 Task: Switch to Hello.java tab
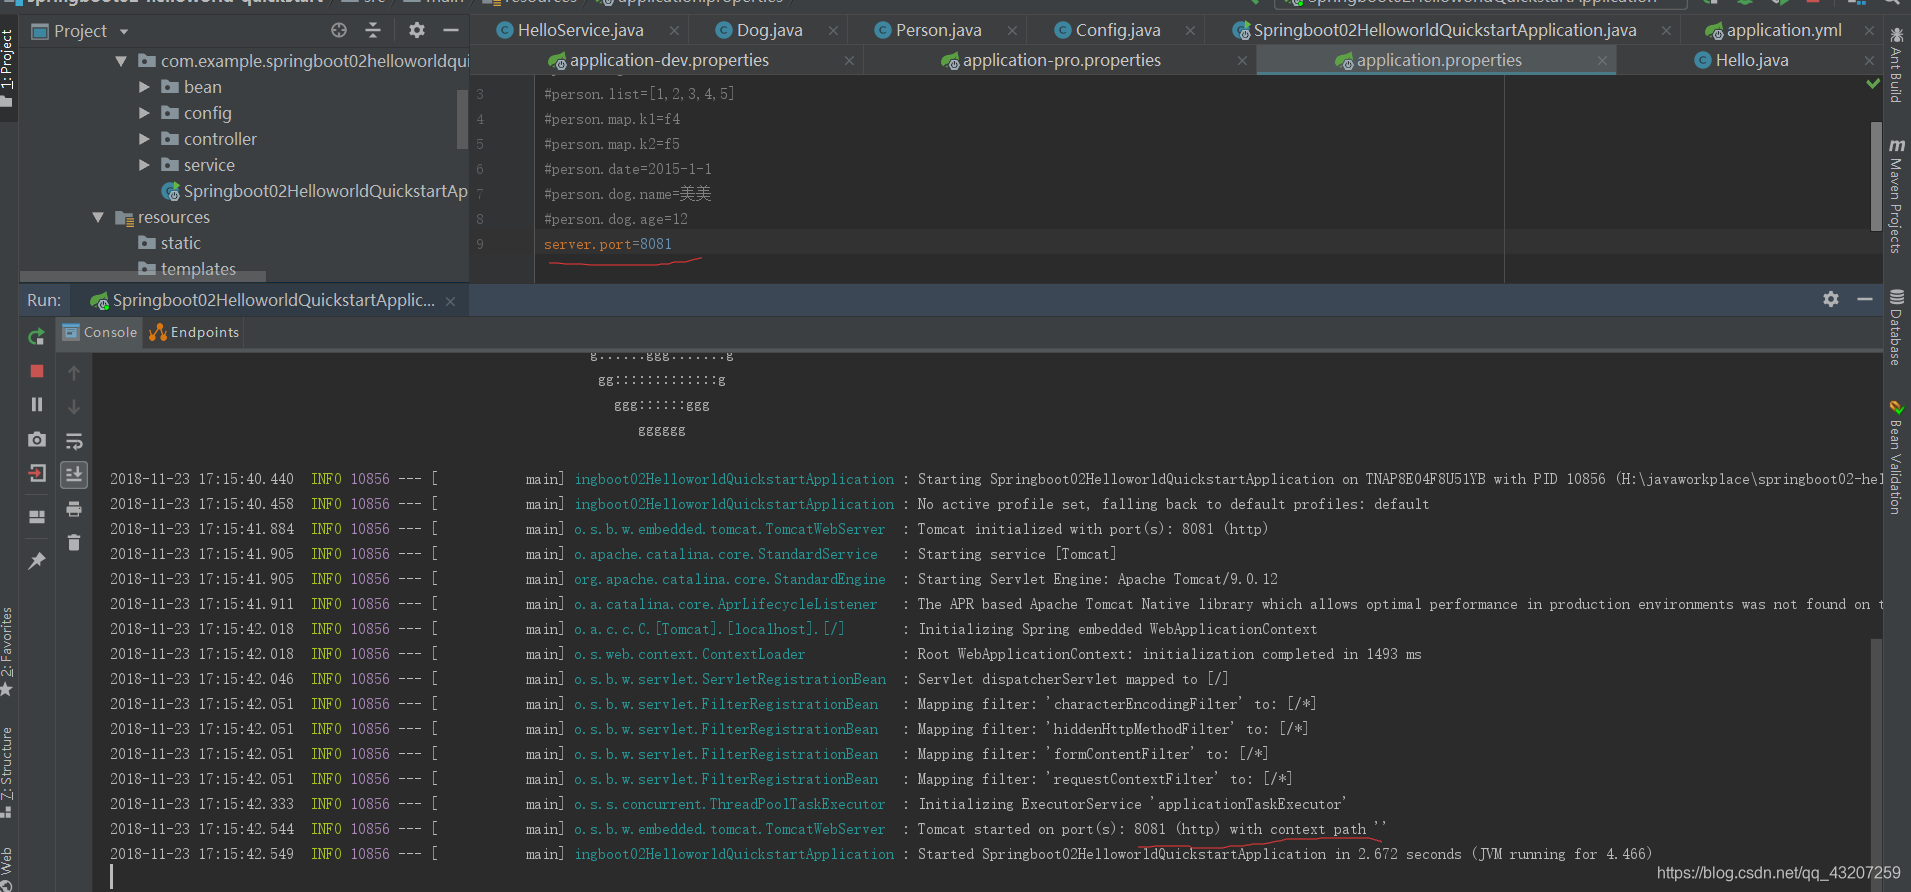(x=1751, y=60)
